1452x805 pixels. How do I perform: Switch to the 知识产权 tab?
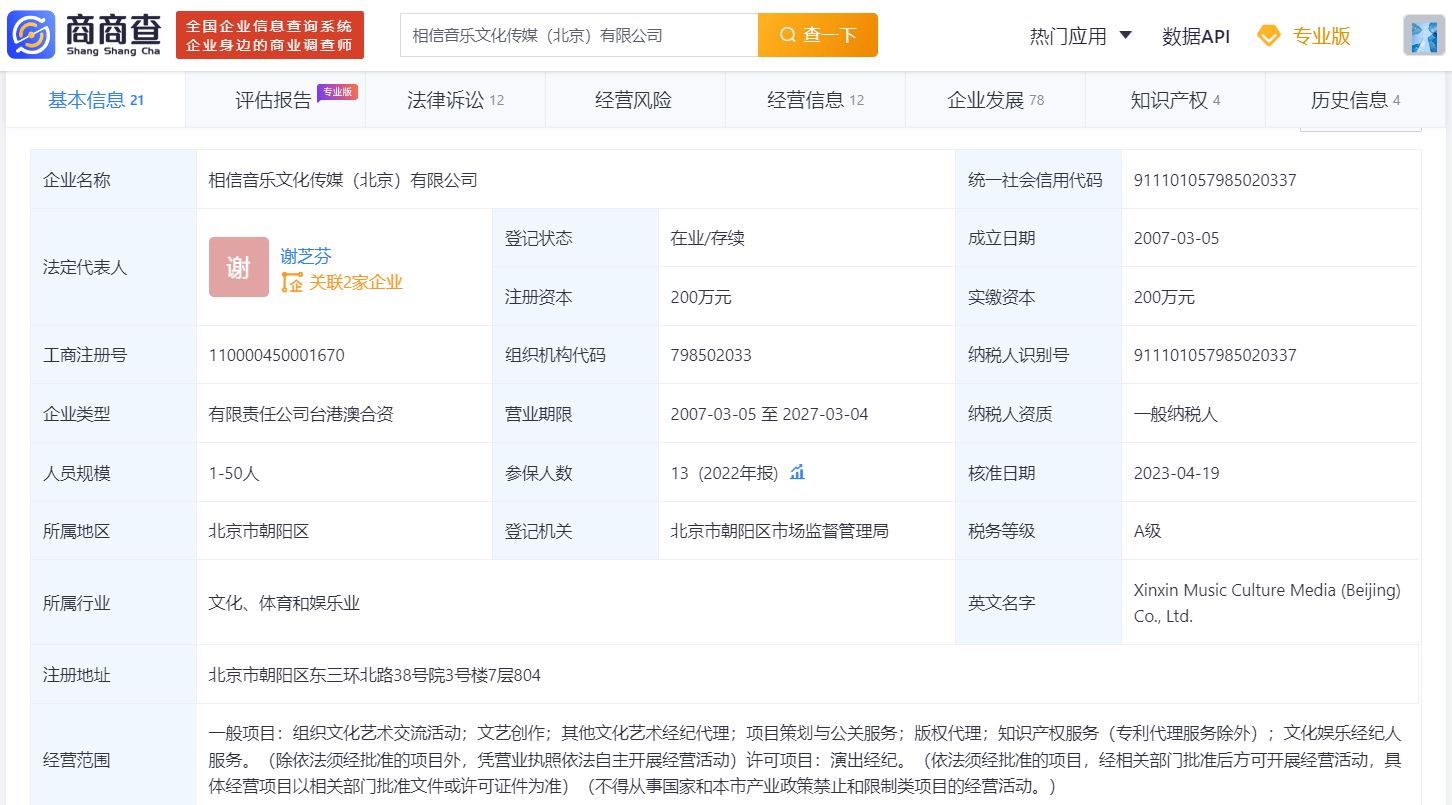pyautogui.click(x=1175, y=100)
